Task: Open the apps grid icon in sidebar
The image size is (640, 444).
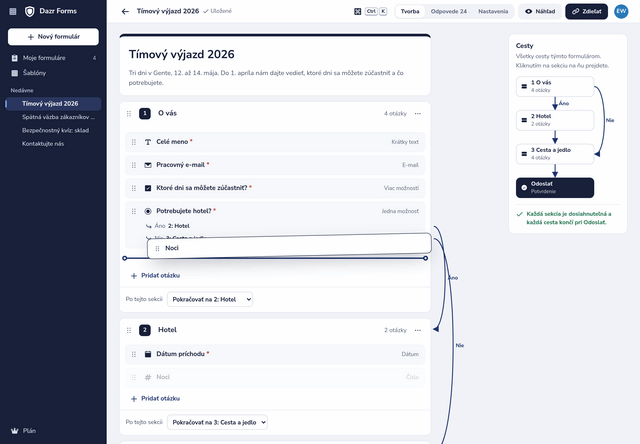Action: click(13, 11)
